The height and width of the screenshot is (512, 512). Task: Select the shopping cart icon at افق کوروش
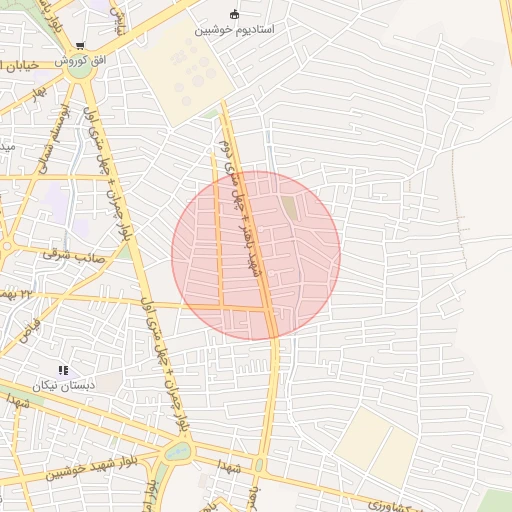click(x=80, y=46)
